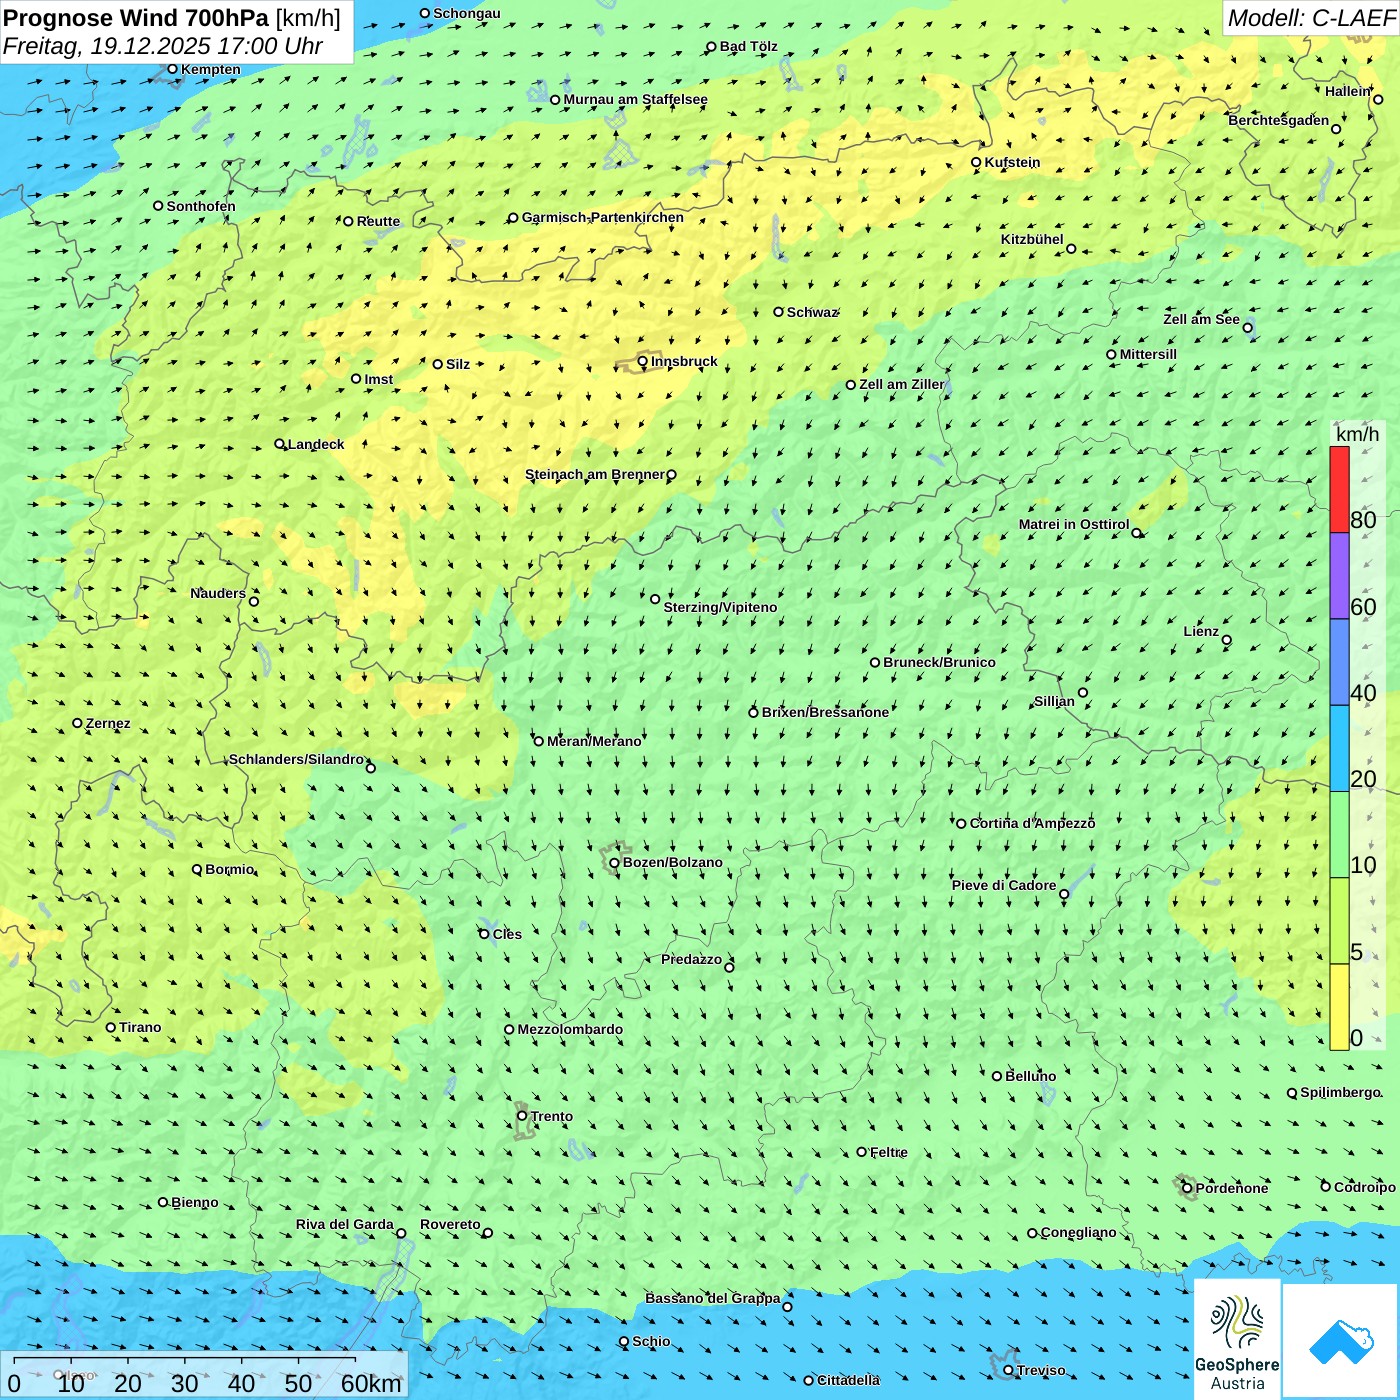Click the 'Bruneck/Brunico' label
Screen dimensions: 1400x1400
click(939, 662)
